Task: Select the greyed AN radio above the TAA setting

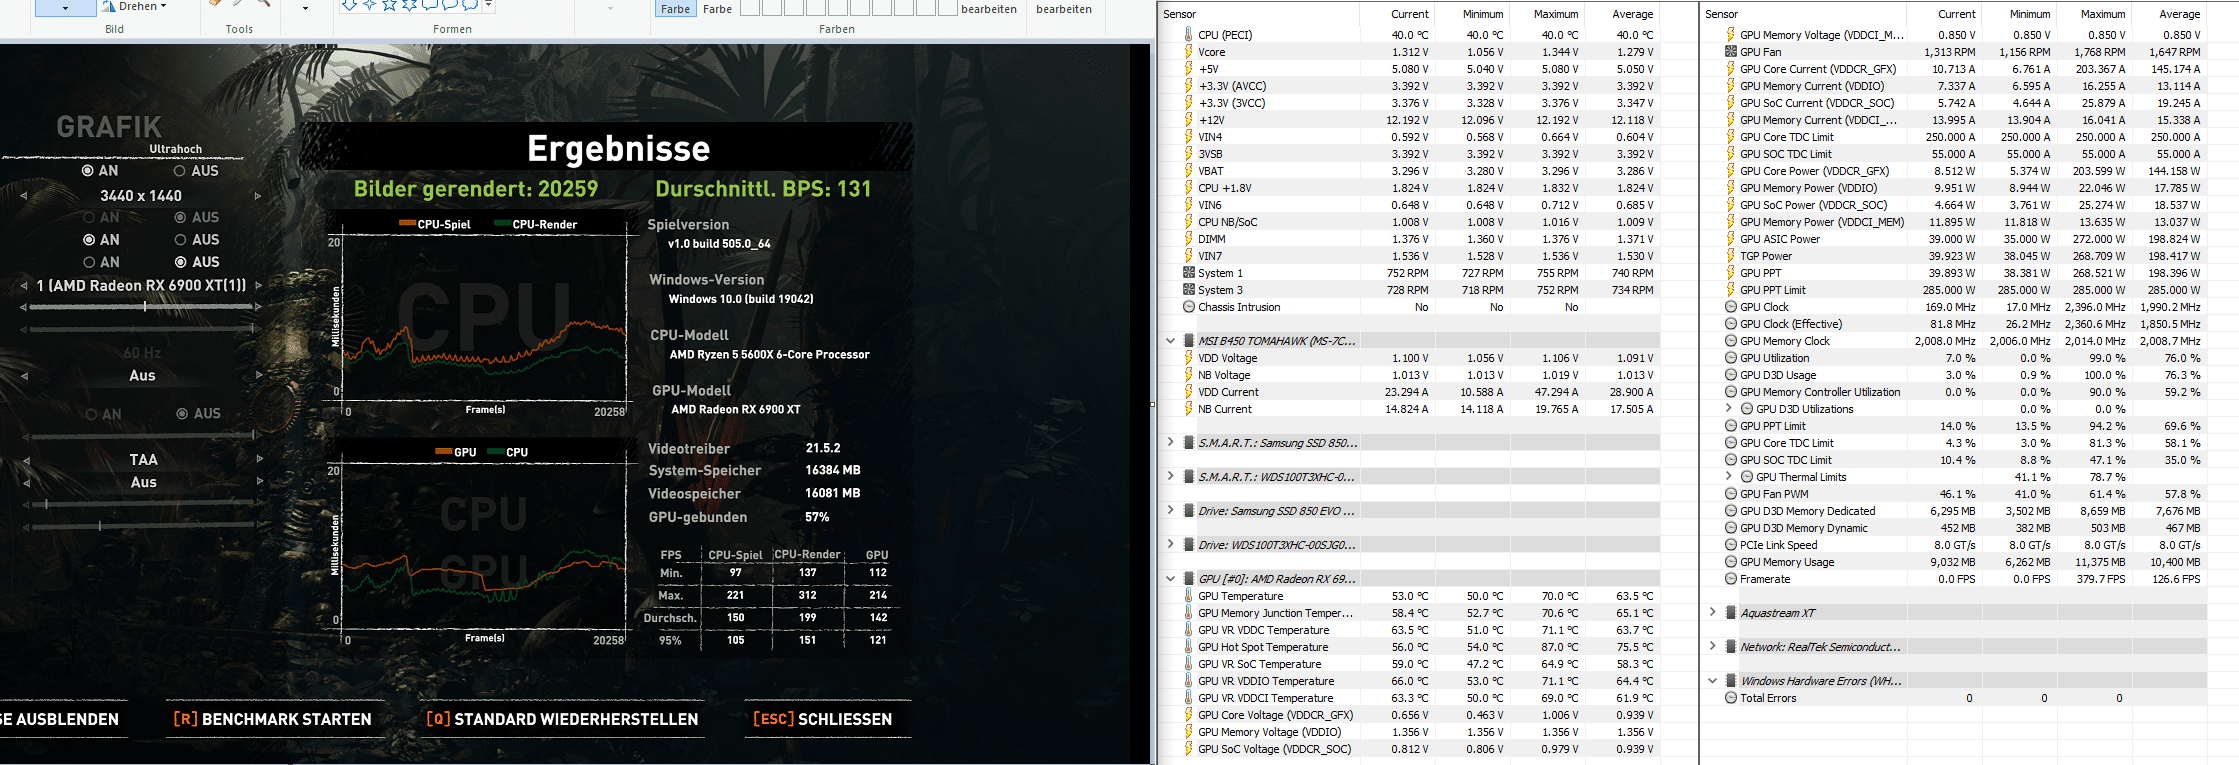Action: click(x=91, y=413)
